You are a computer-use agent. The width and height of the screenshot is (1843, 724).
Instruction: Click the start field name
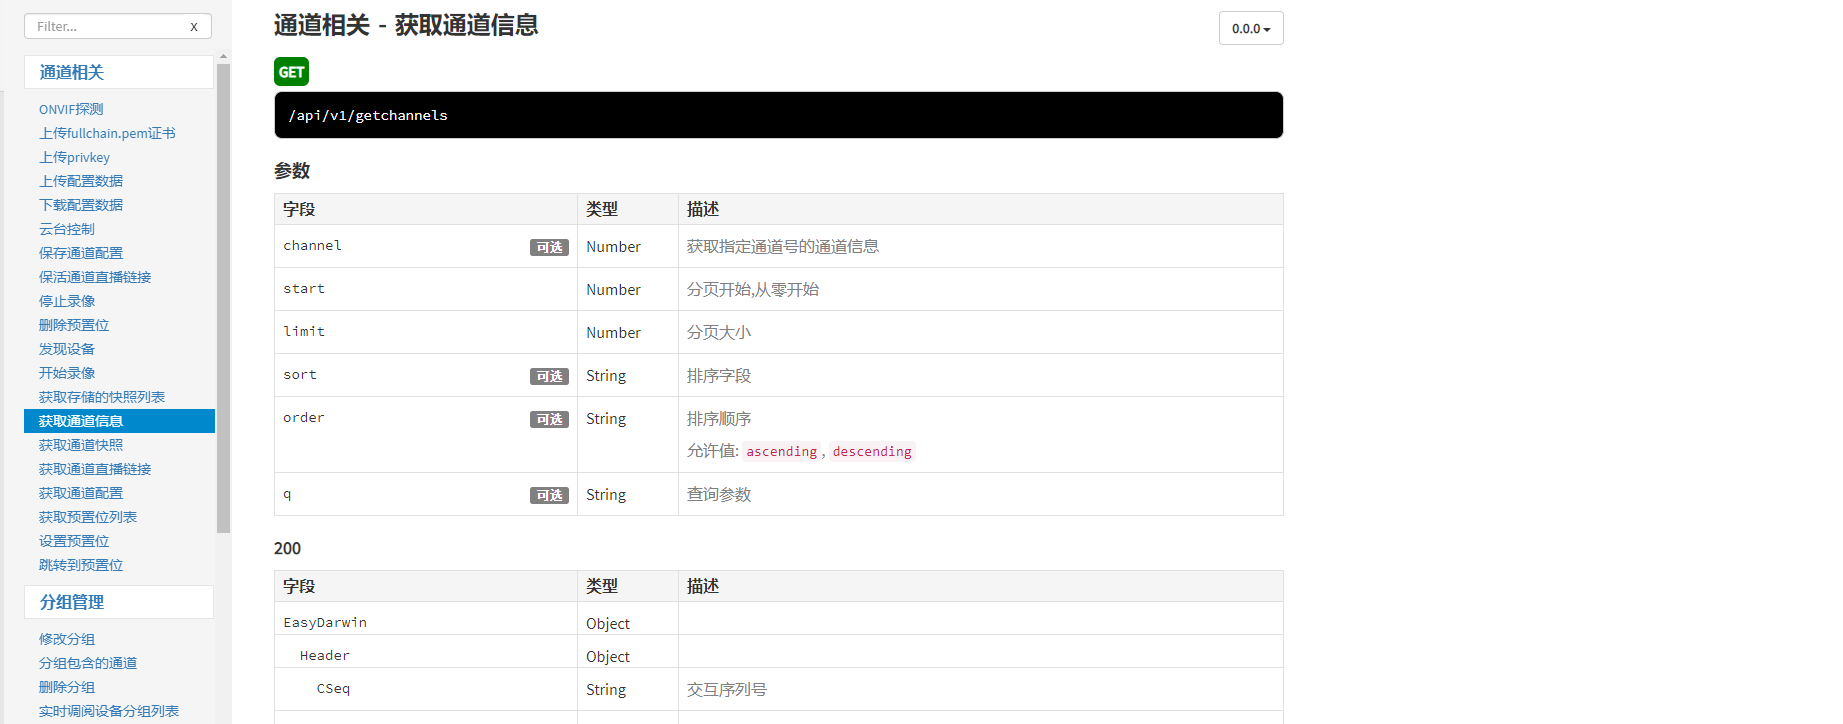point(304,289)
